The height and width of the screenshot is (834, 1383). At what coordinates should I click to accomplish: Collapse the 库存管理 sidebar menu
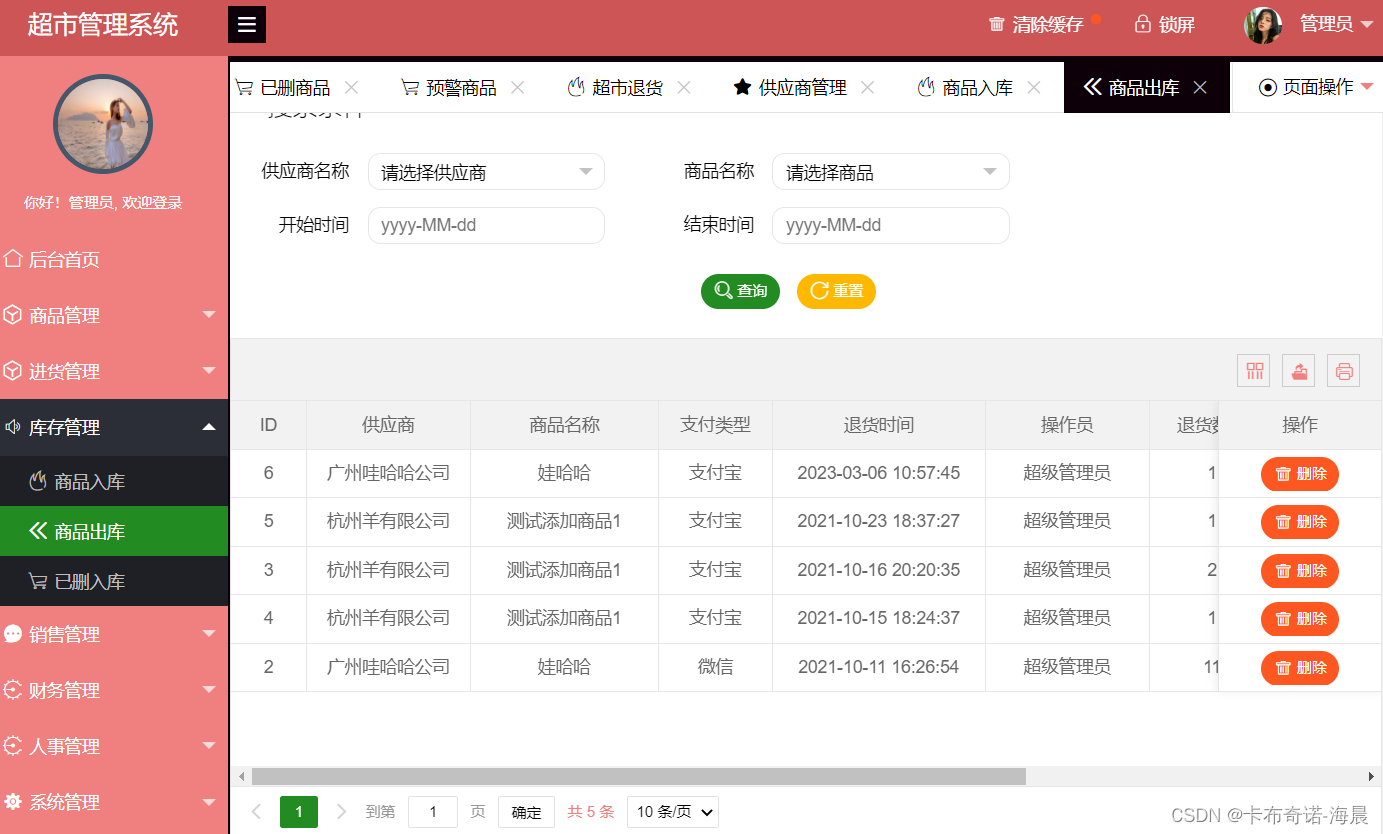tap(114, 427)
